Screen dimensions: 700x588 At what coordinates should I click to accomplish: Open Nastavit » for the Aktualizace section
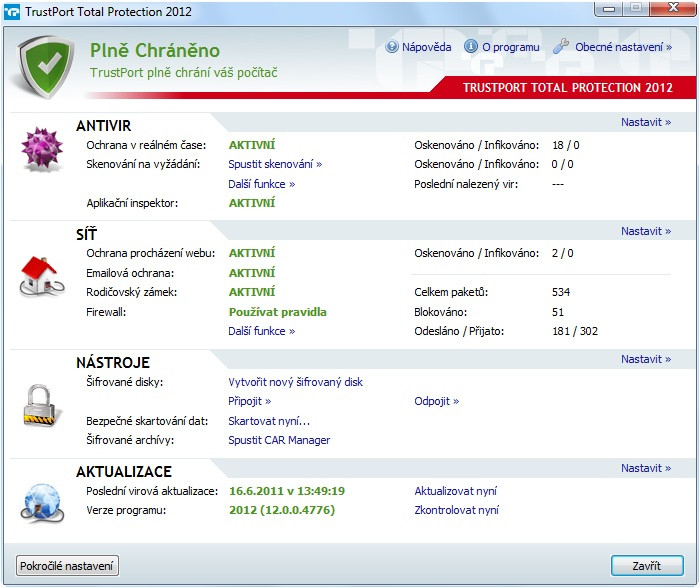[646, 468]
